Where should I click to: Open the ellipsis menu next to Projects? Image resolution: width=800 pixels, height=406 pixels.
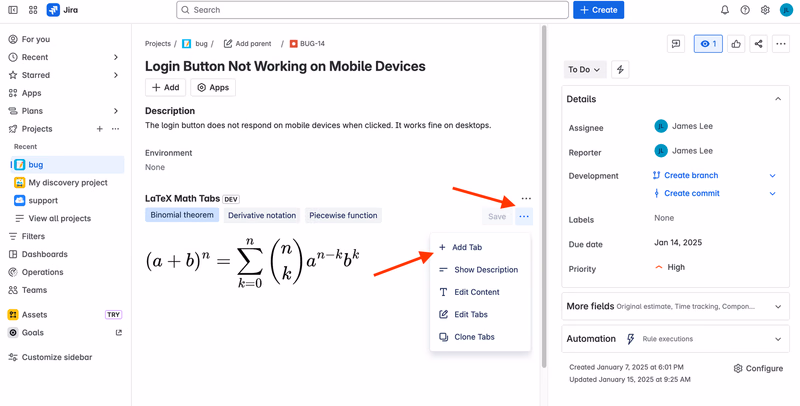(115, 129)
